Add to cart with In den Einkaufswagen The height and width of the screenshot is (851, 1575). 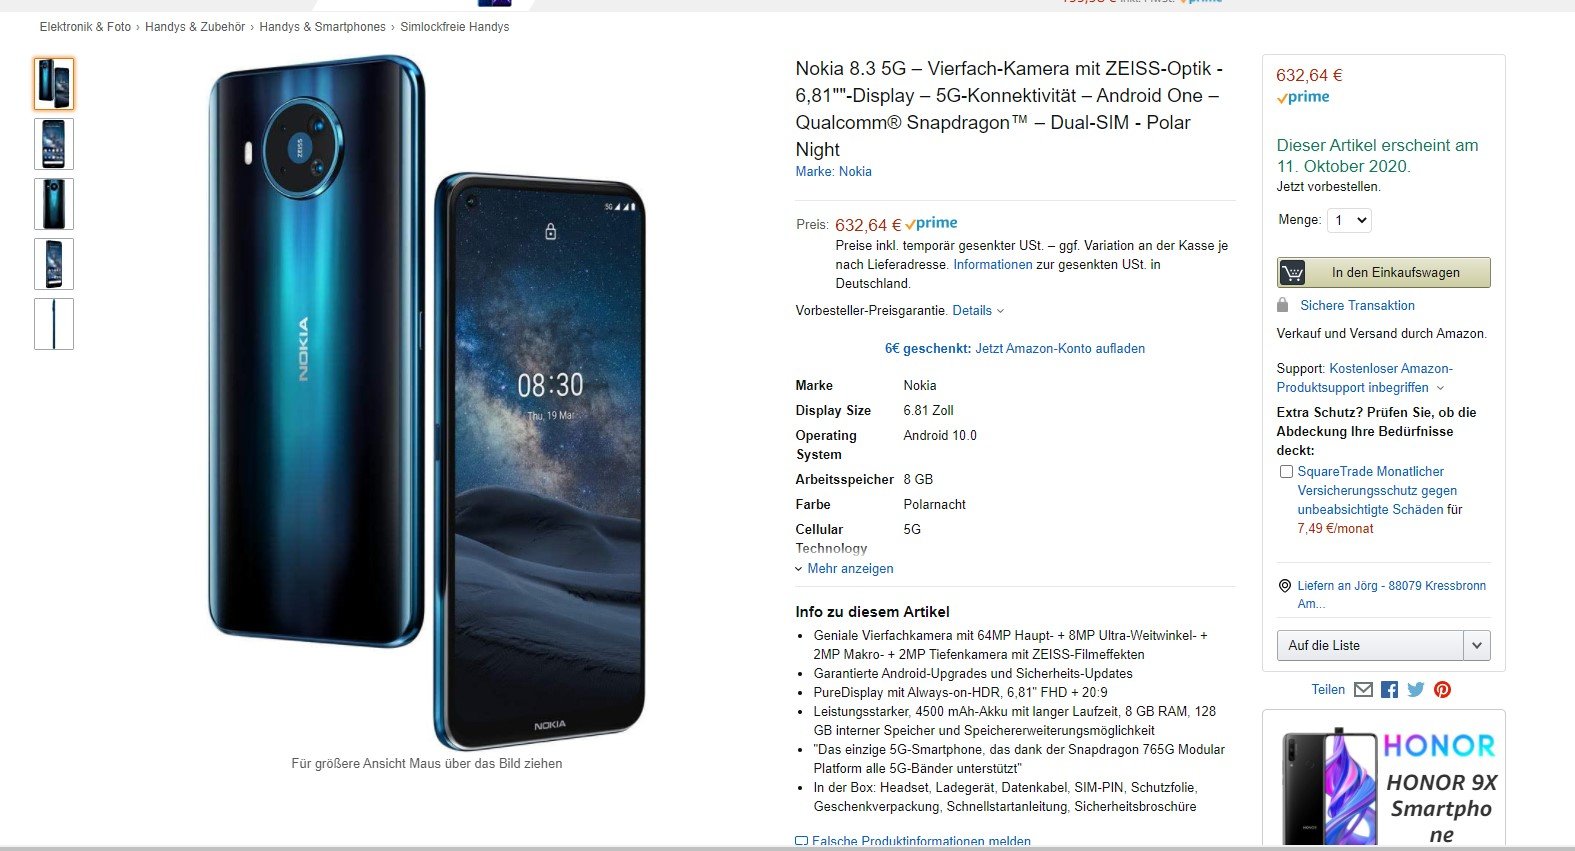[1384, 273]
